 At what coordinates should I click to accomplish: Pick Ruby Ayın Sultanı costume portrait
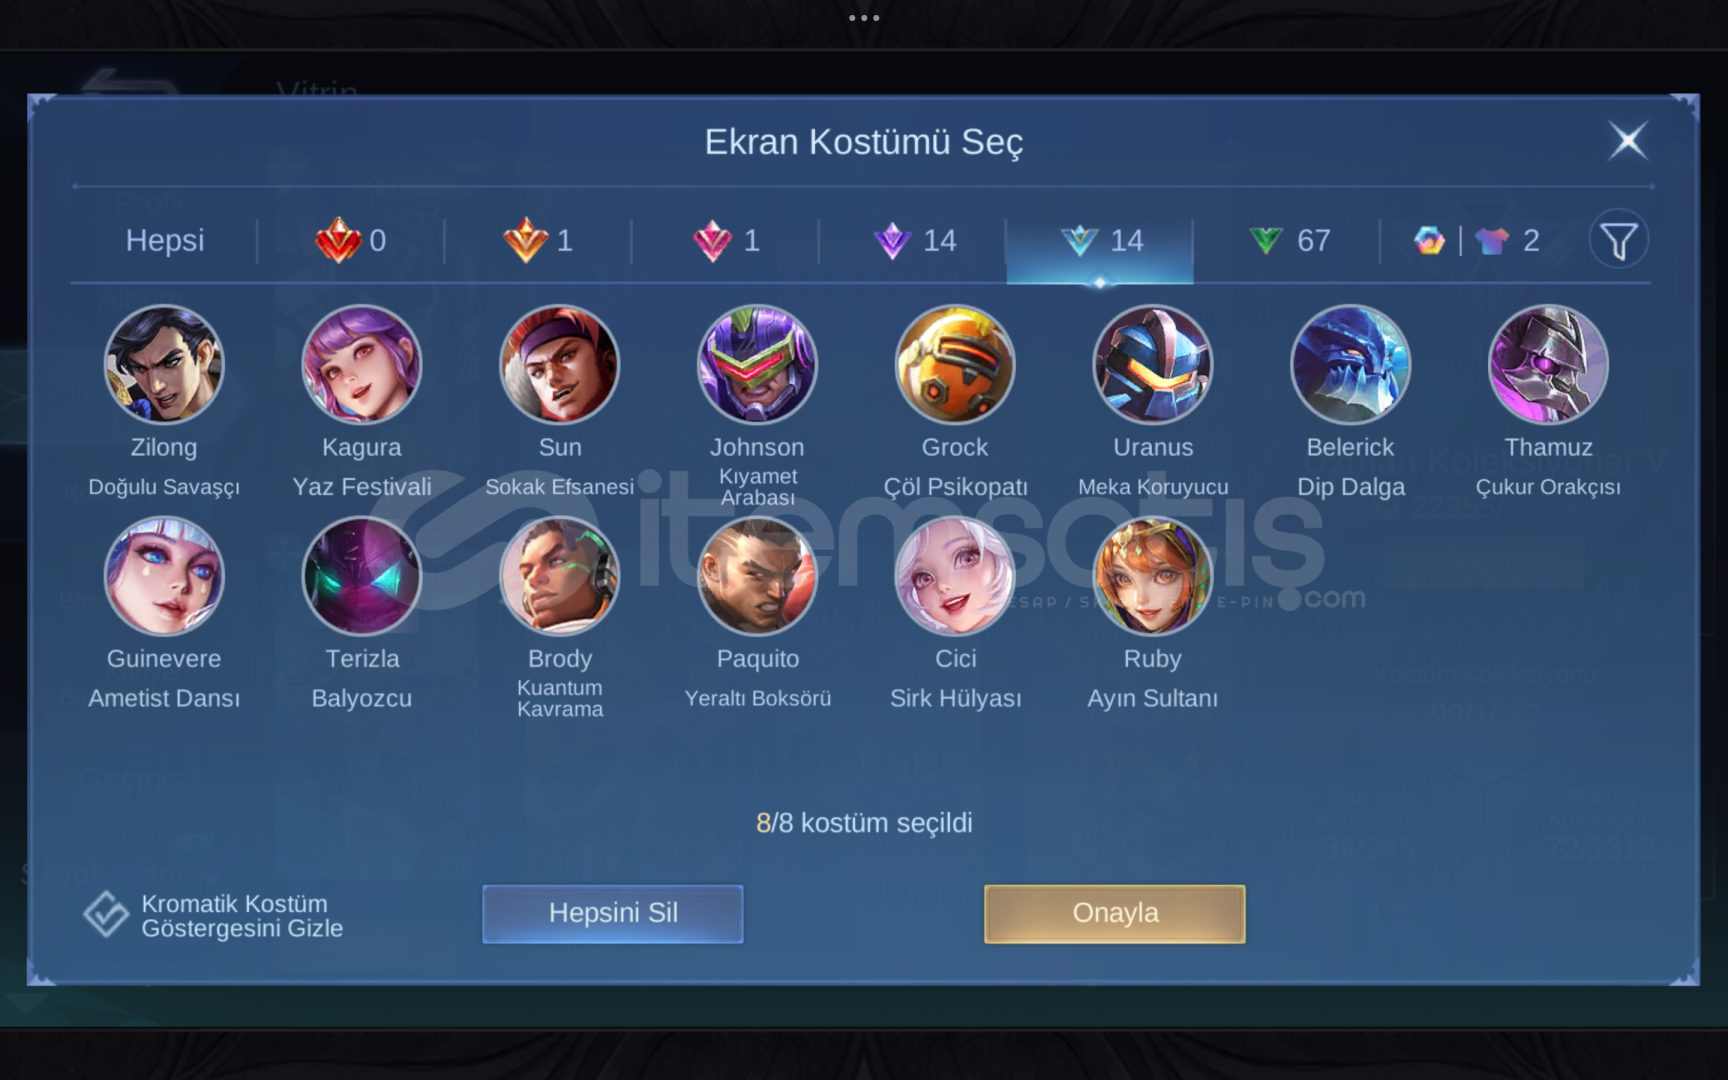pos(1152,576)
